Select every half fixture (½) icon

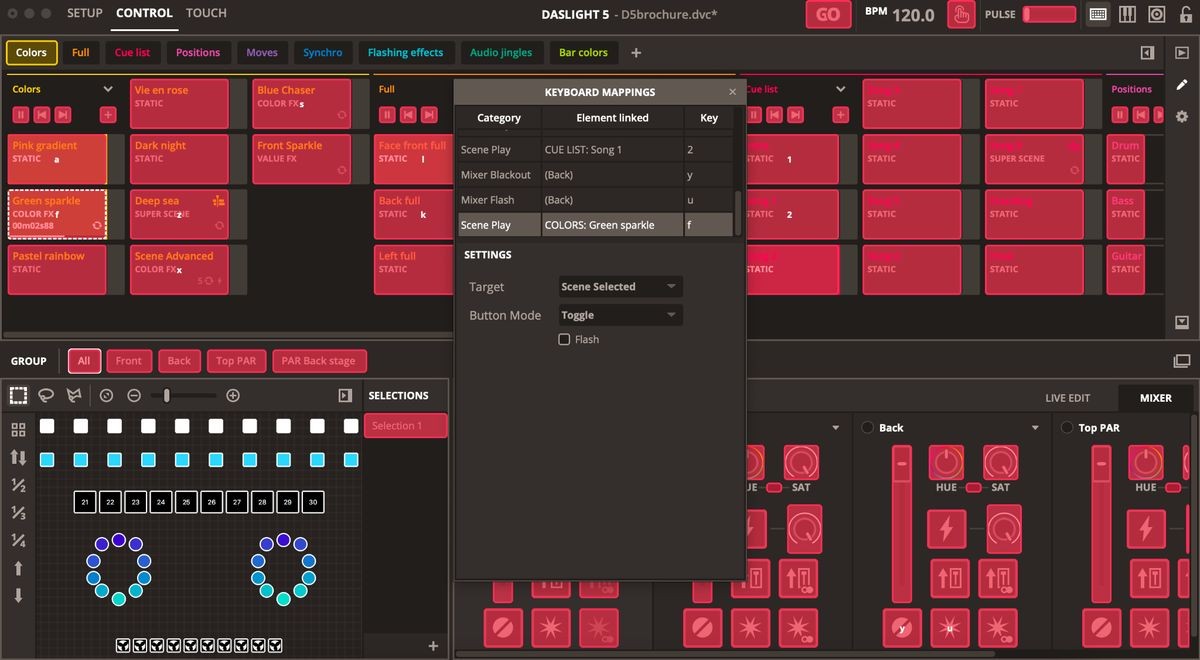pyautogui.click(x=18, y=485)
